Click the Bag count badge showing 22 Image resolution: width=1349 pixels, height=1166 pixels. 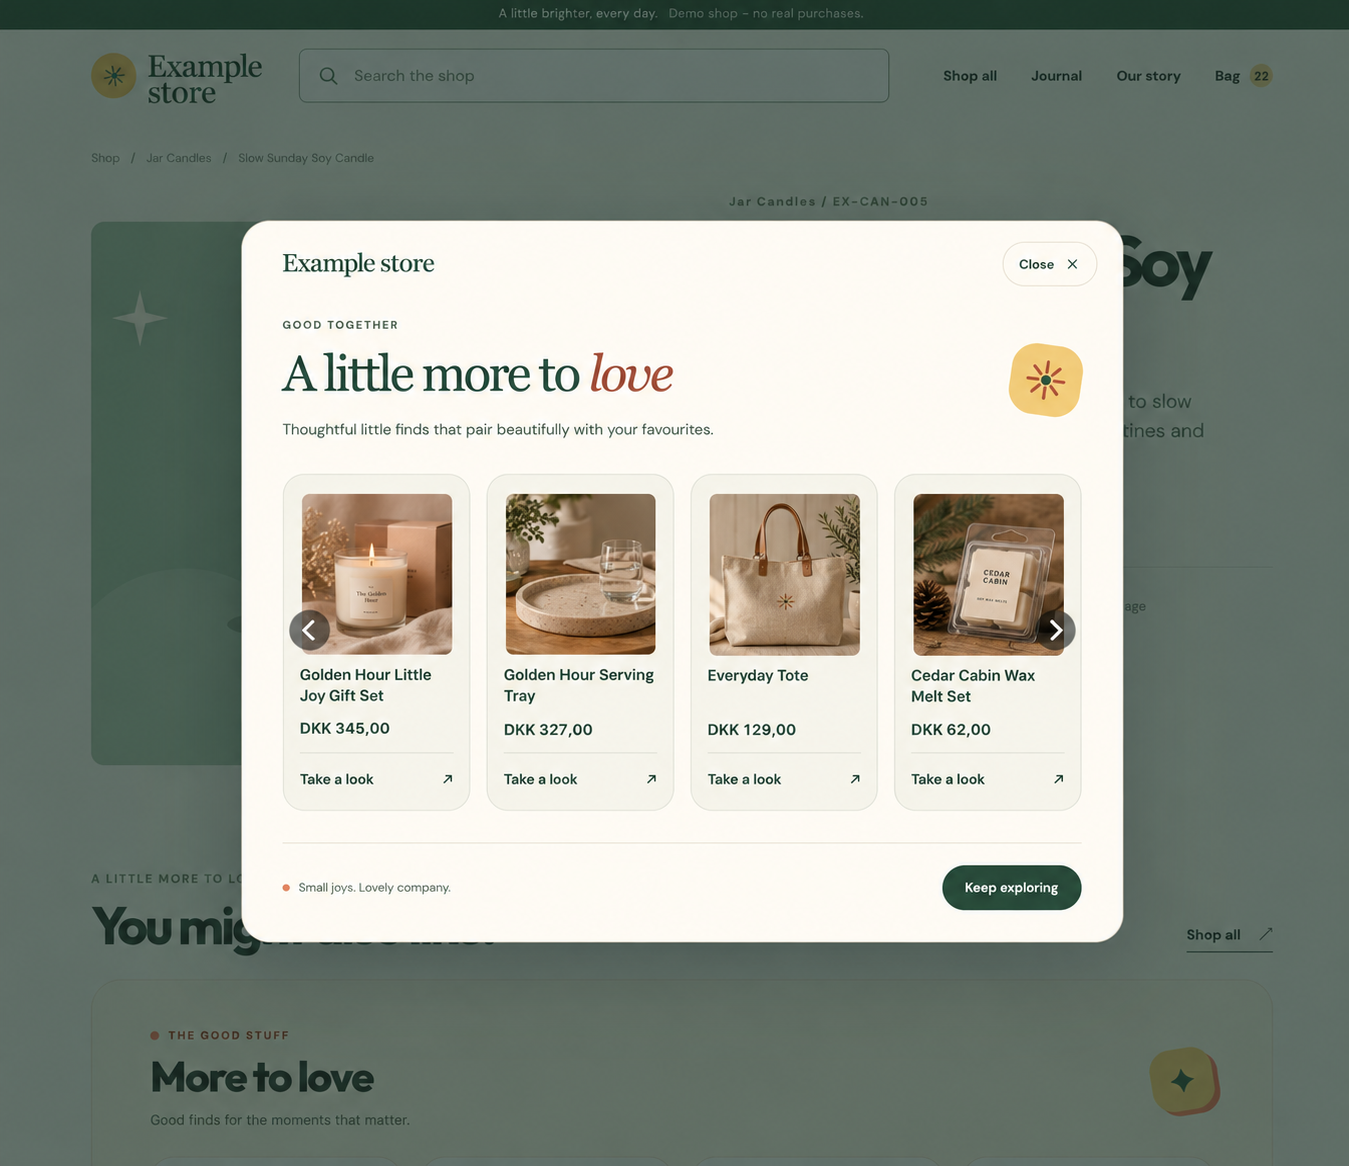point(1261,76)
